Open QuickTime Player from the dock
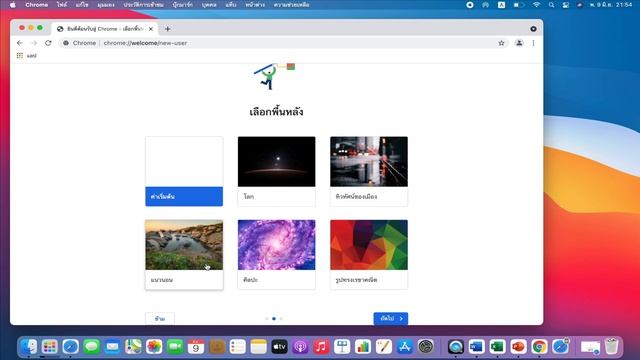 456,347
